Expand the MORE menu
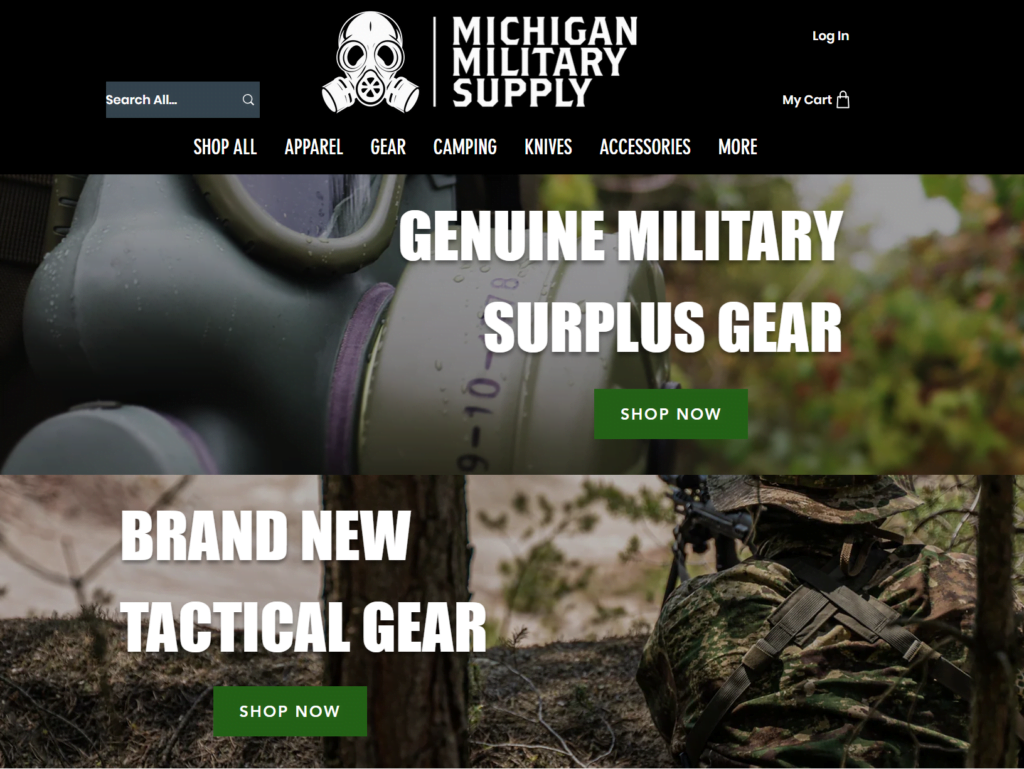This screenshot has height=769, width=1024. tap(738, 147)
